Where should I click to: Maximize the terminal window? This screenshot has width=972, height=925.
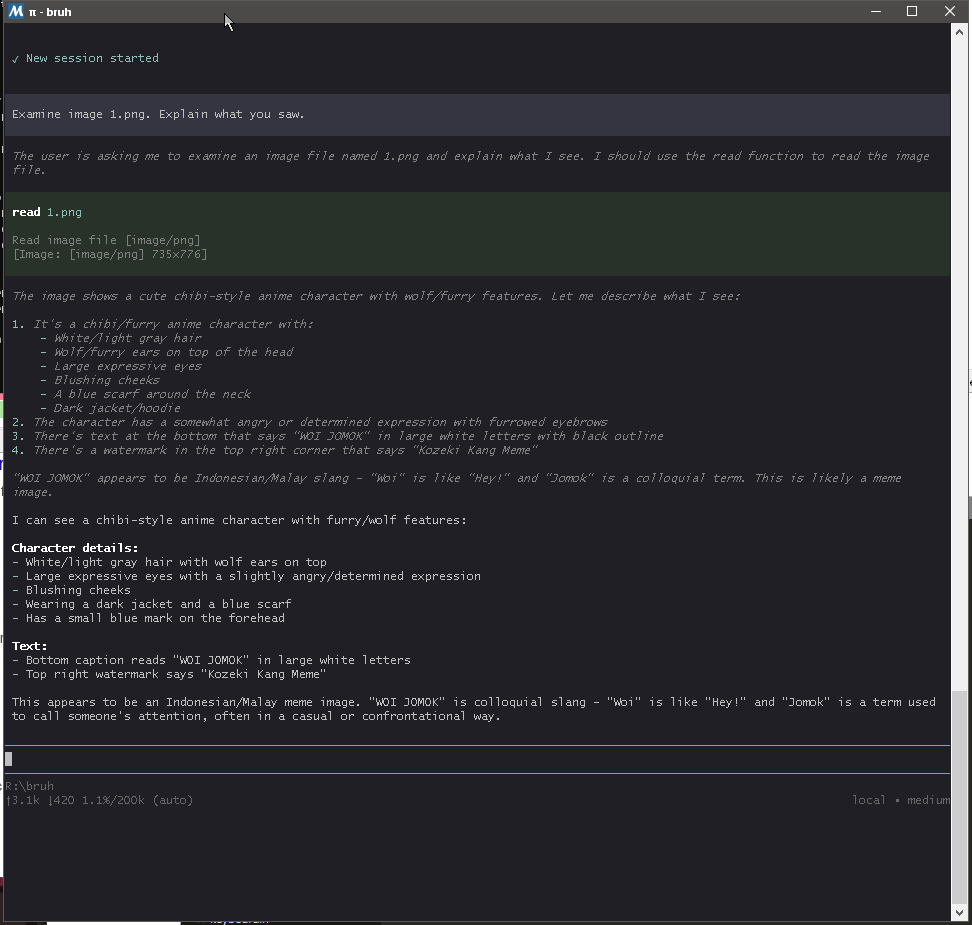(x=912, y=11)
